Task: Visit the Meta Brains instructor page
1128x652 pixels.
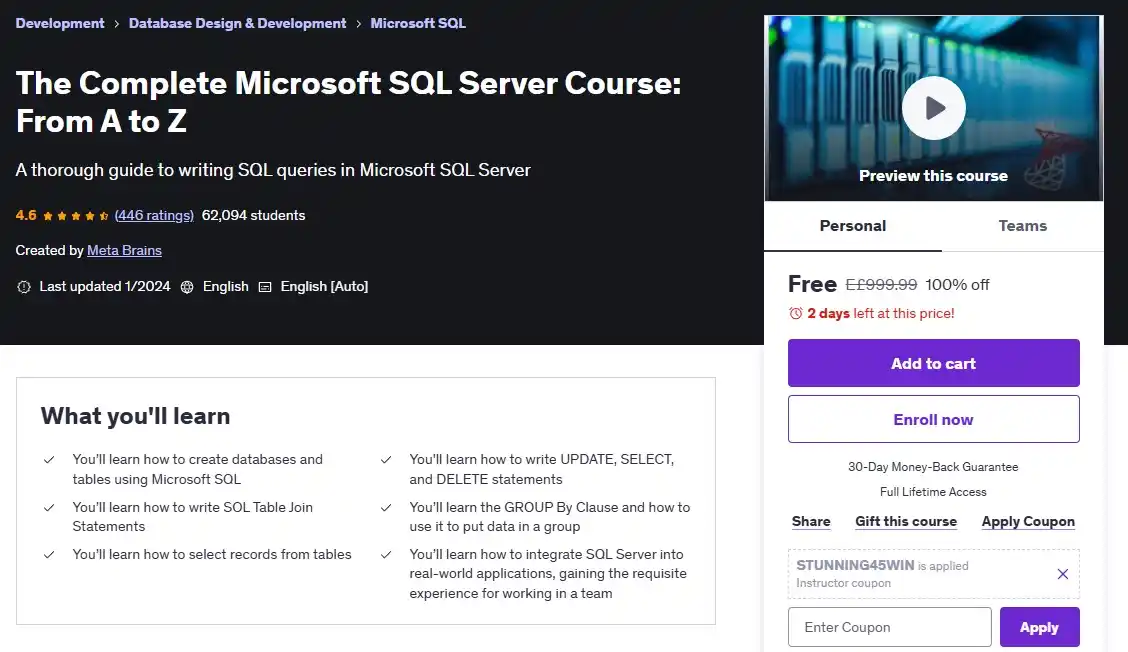Action: pos(124,250)
